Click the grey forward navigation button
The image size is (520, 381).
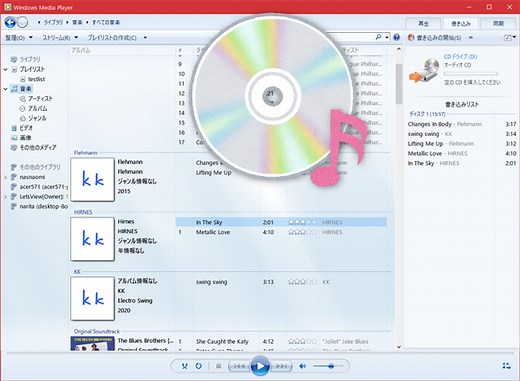point(22,22)
